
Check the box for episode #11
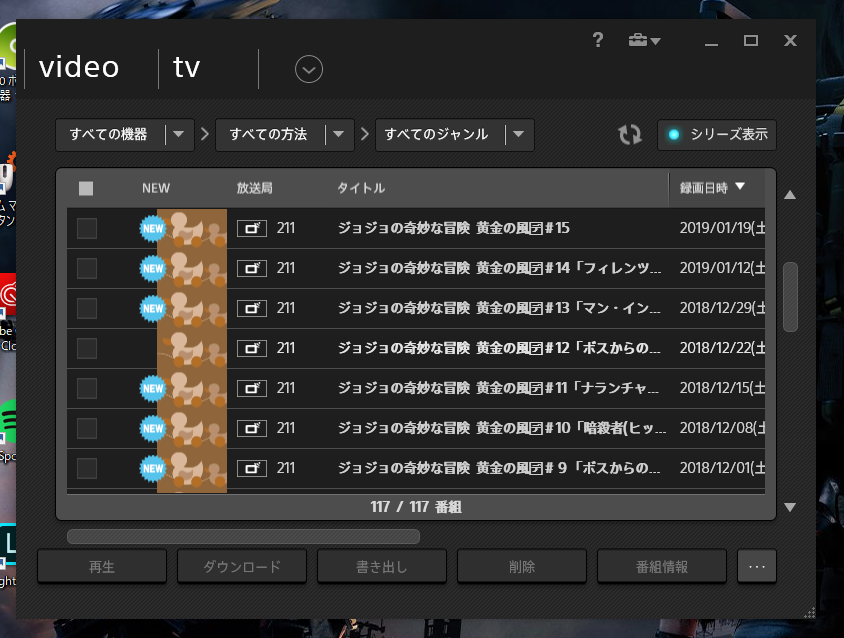87,388
